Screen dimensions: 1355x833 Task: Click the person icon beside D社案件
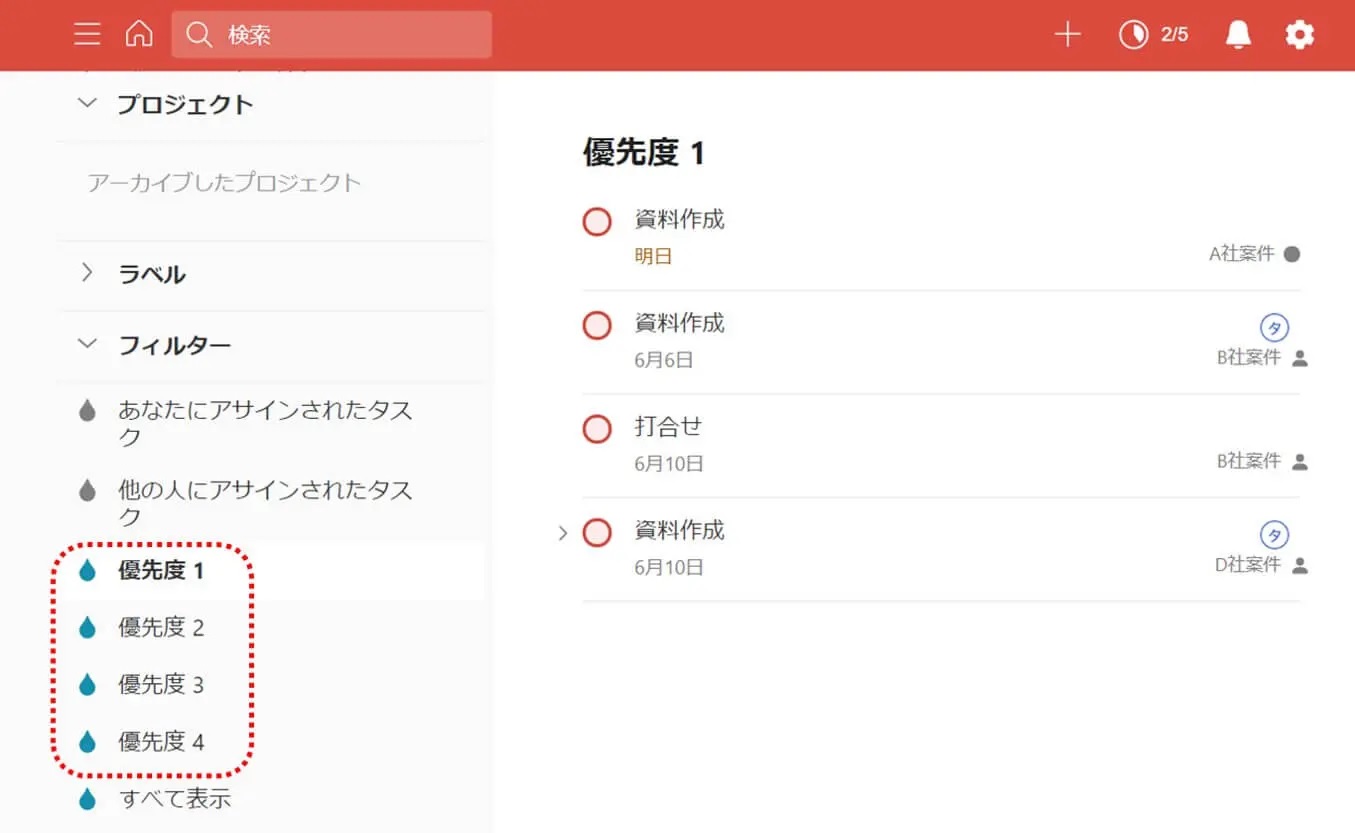pyautogui.click(x=1300, y=565)
